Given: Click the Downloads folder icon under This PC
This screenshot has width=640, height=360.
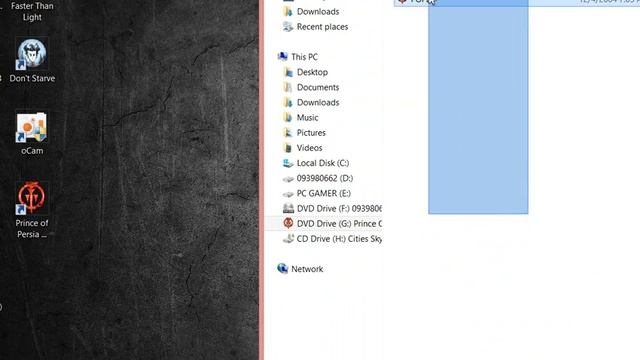Looking at the screenshot, I should tap(288, 102).
